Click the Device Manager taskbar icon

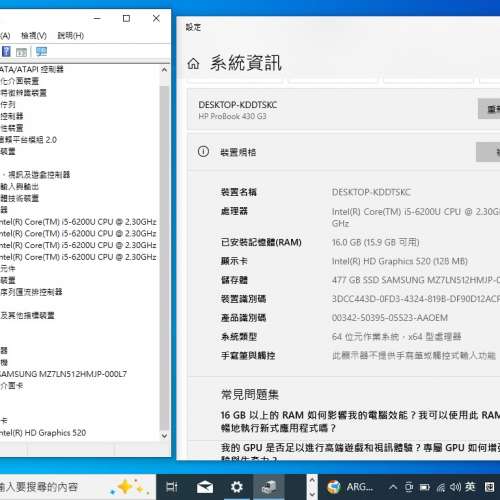click(269, 487)
